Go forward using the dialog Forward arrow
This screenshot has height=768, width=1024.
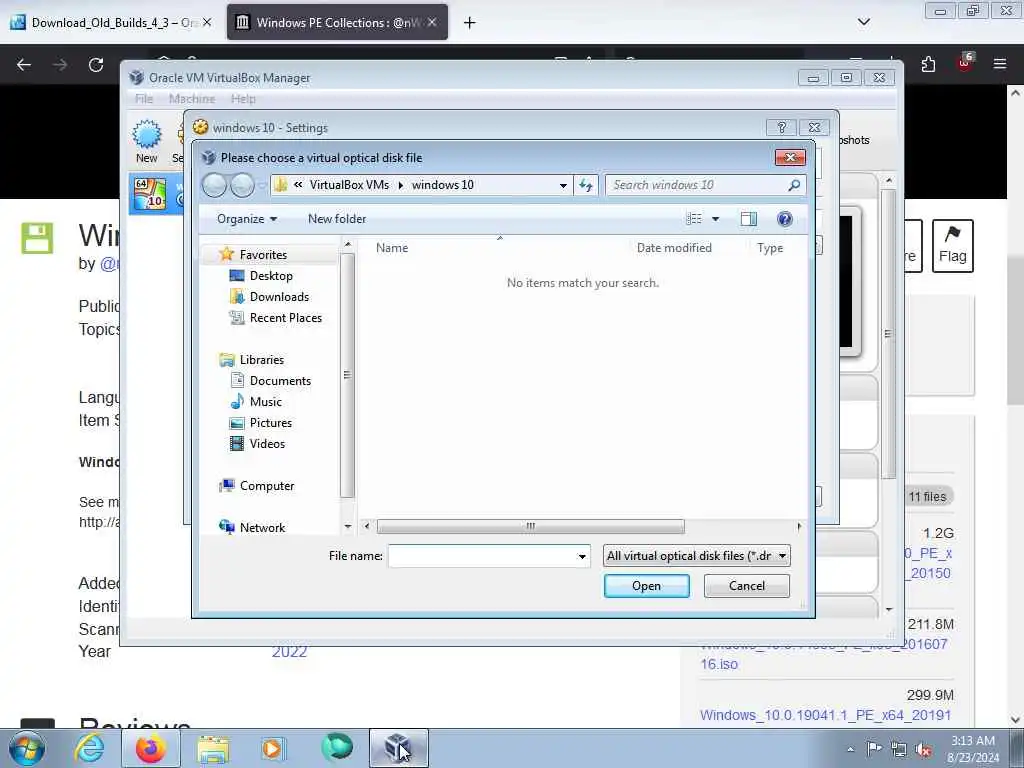click(242, 185)
